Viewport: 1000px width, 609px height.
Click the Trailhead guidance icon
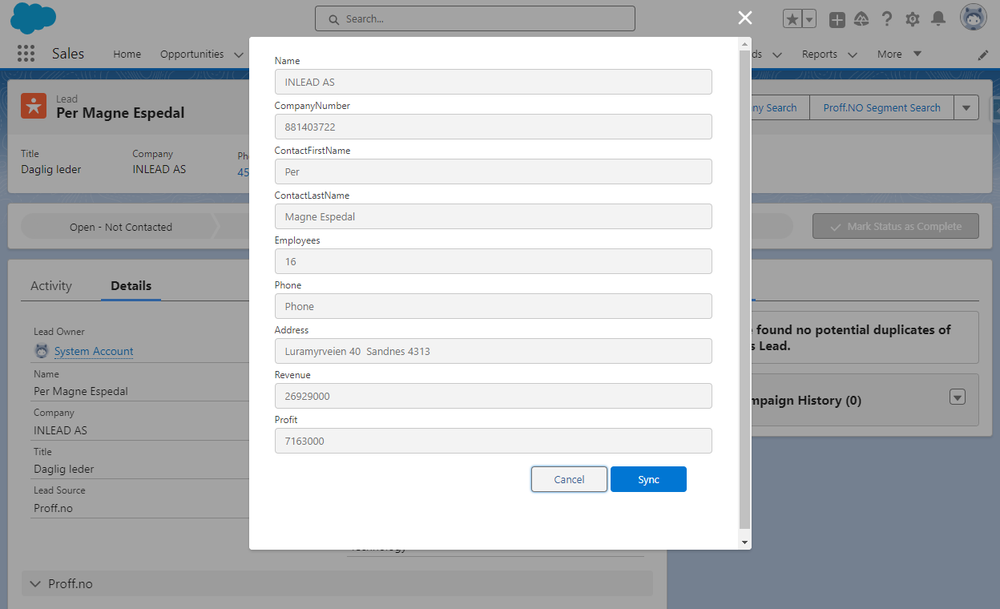[x=862, y=19]
